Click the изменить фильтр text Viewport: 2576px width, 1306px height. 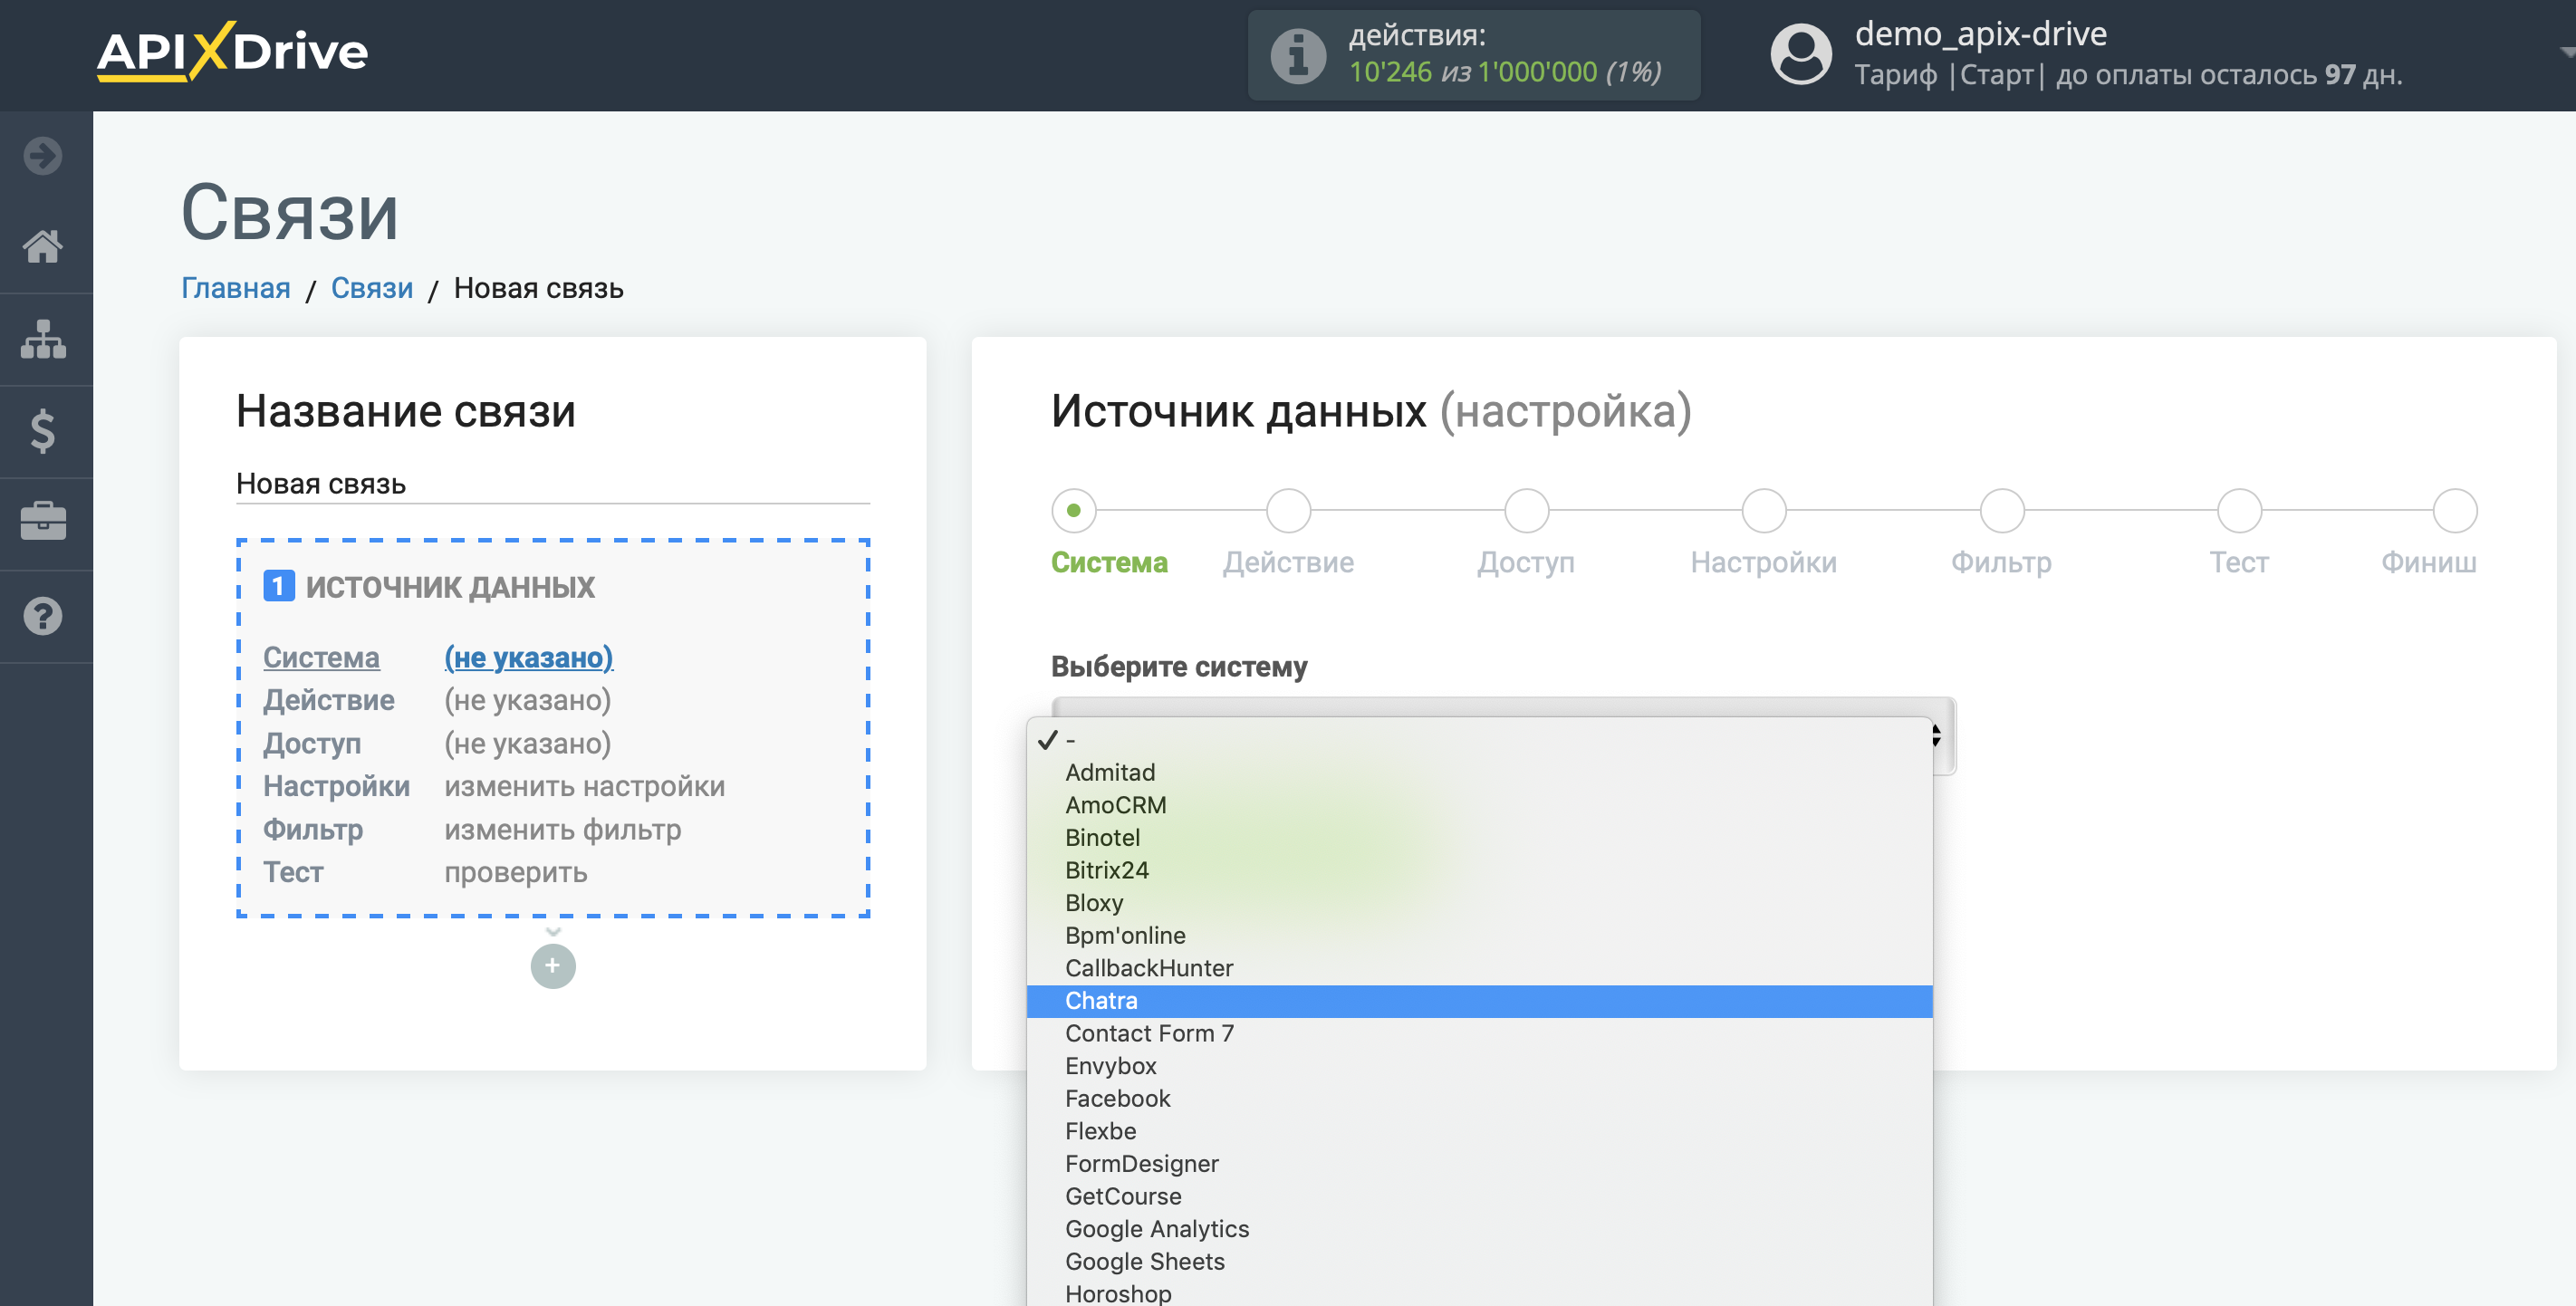tap(563, 830)
